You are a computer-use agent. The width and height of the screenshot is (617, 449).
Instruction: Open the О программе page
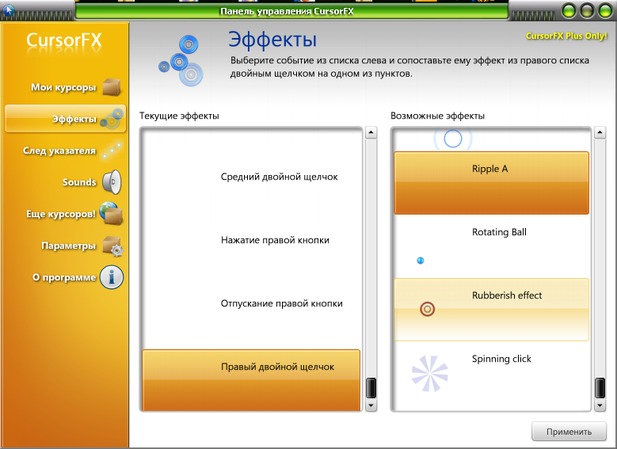point(64,277)
